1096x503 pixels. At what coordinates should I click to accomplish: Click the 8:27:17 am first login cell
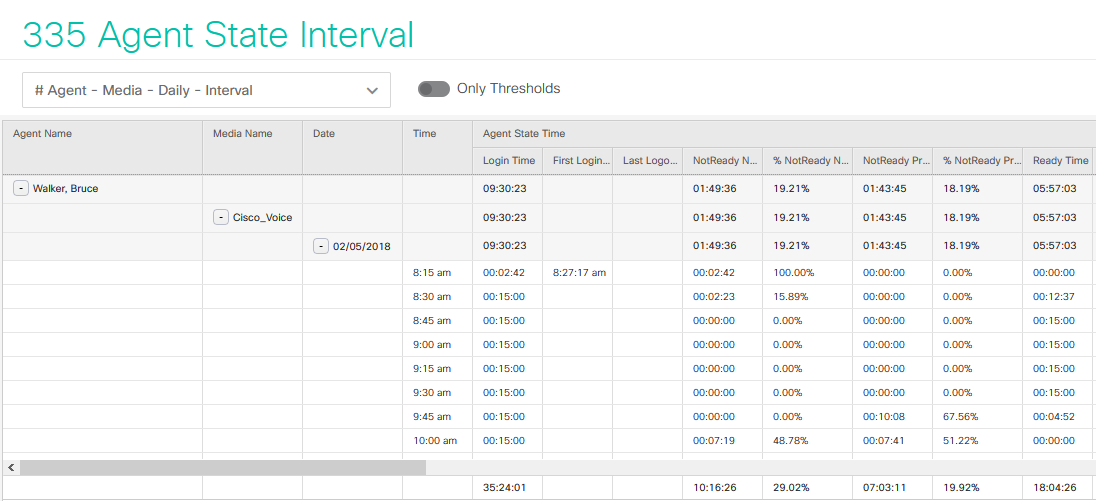tap(578, 272)
